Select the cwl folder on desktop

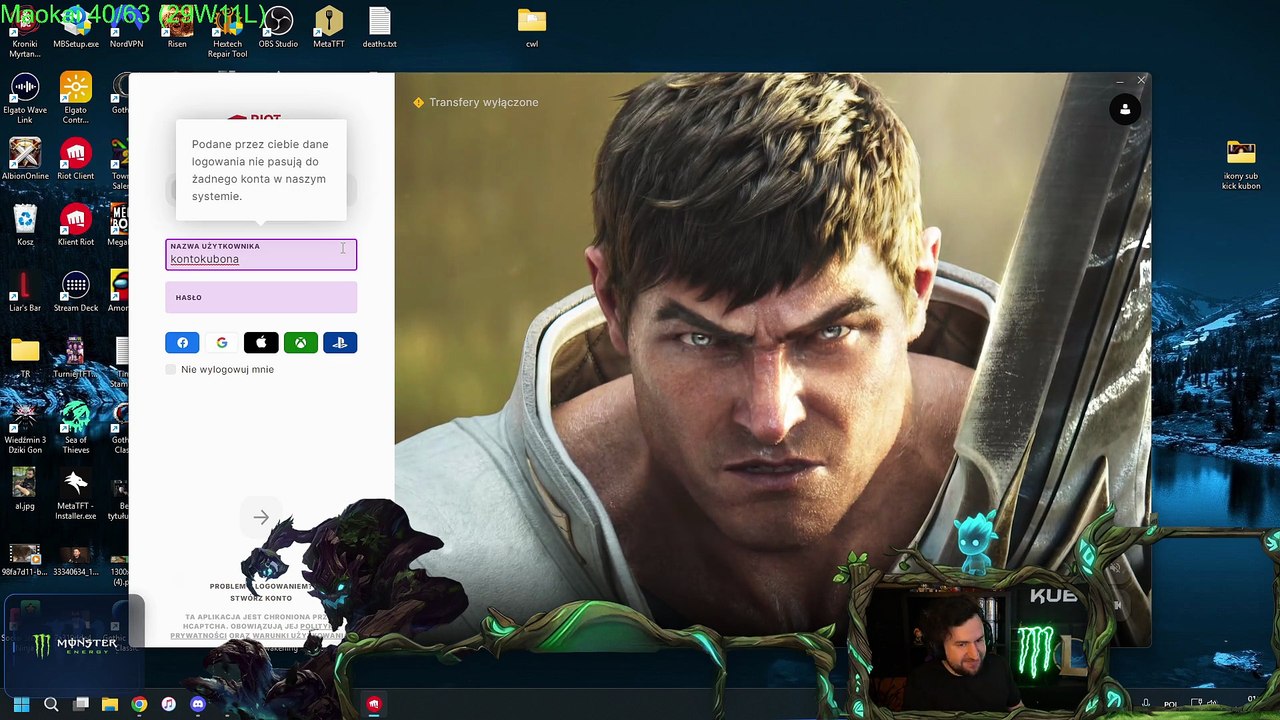click(x=532, y=27)
